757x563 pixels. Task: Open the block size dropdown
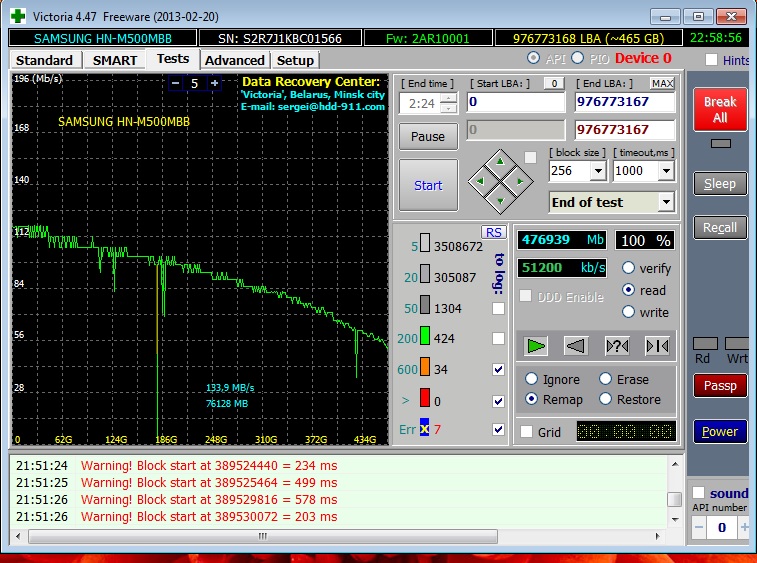598,171
